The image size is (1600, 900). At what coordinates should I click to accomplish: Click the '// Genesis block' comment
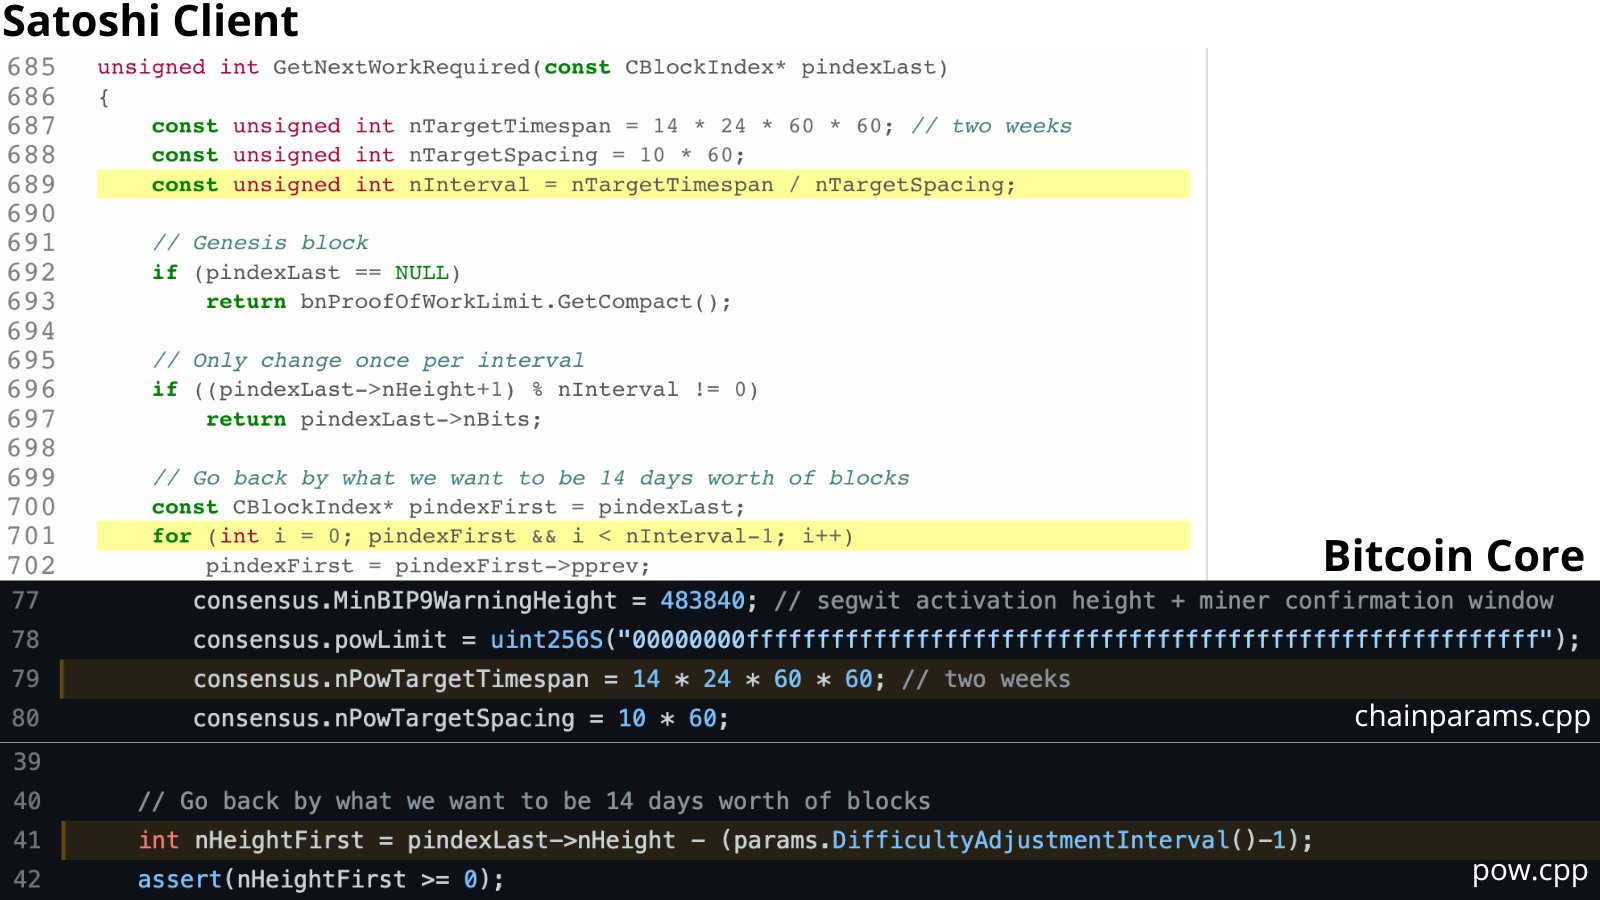pos(260,243)
